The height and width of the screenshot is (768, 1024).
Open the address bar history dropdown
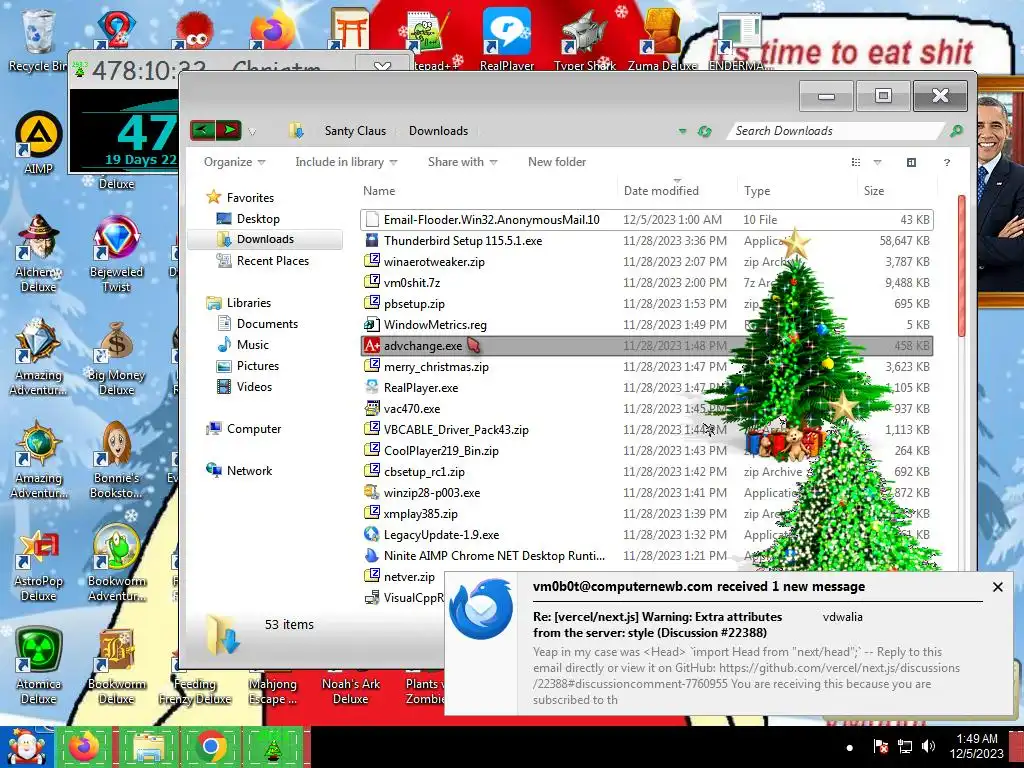coord(682,131)
